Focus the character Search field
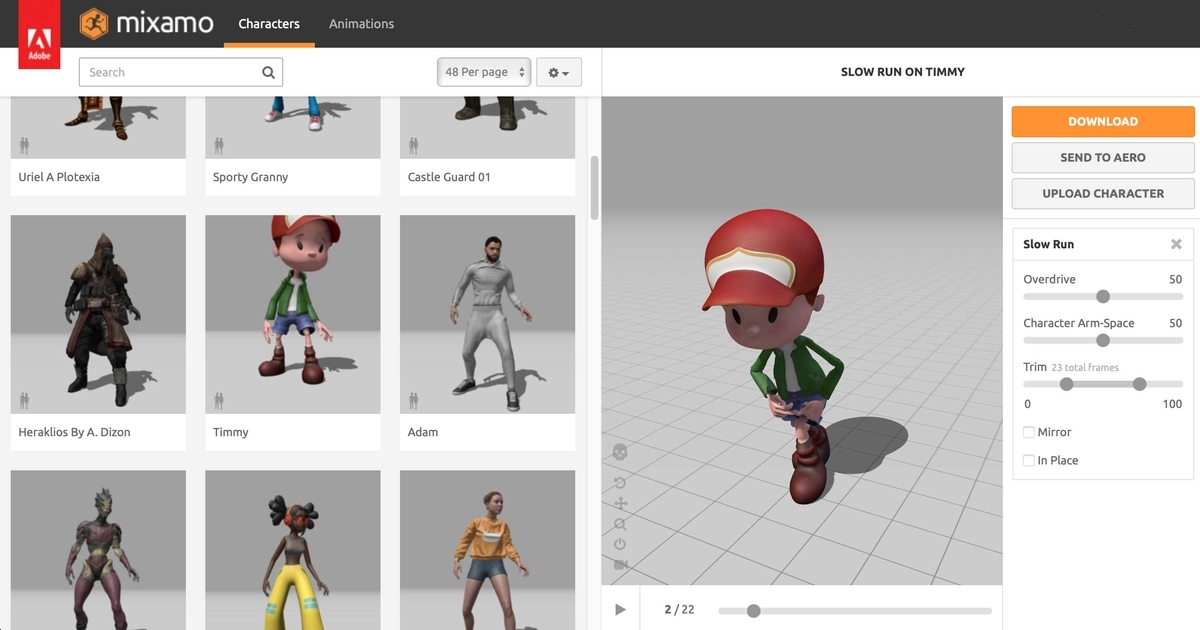This screenshot has height=630, width=1200. (x=181, y=72)
